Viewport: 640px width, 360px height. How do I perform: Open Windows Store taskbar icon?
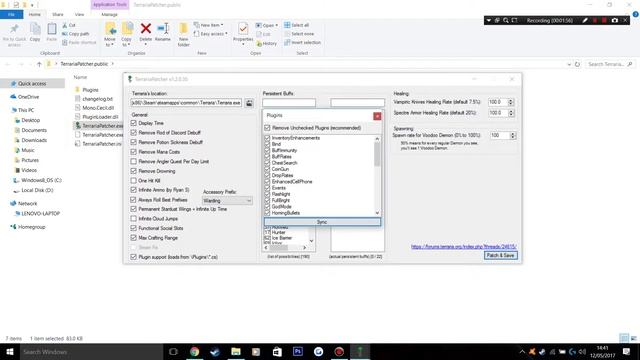coord(277,351)
